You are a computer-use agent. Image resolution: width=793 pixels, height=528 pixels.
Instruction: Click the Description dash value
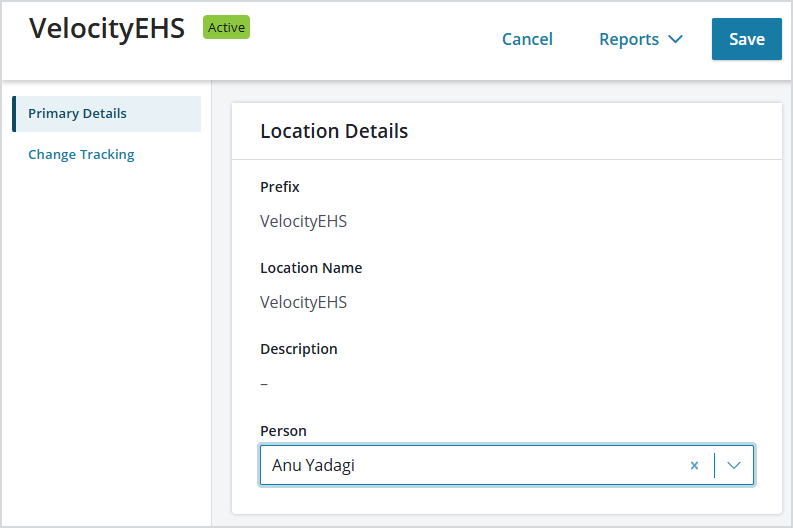point(264,384)
